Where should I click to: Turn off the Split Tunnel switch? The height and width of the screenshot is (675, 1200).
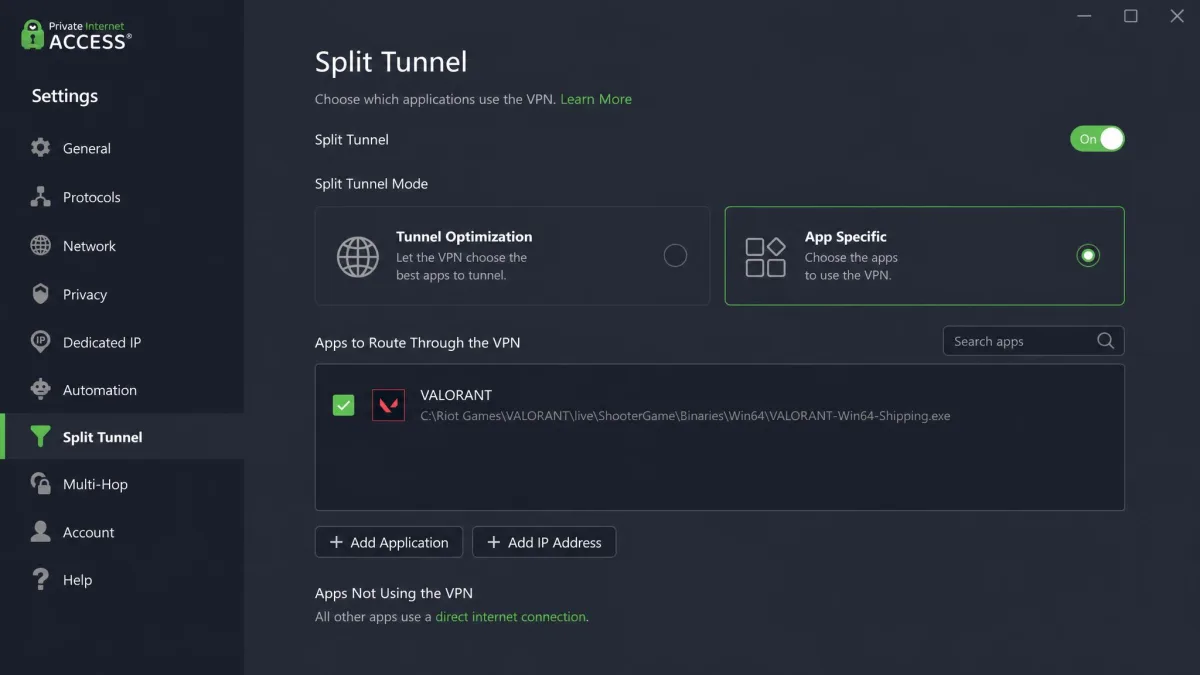tap(1097, 139)
